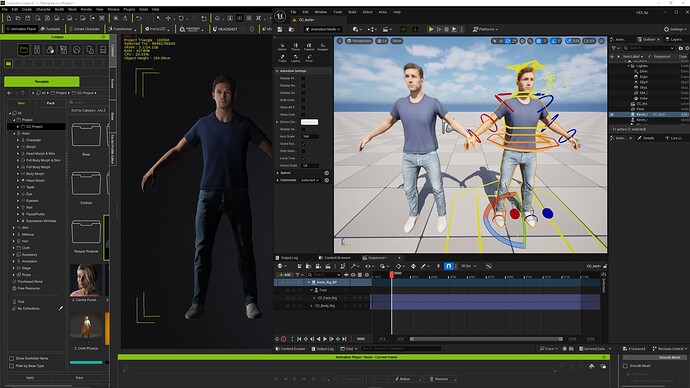Open Unreal Actor menu
This screenshot has width=690, height=388.
click(x=383, y=12)
